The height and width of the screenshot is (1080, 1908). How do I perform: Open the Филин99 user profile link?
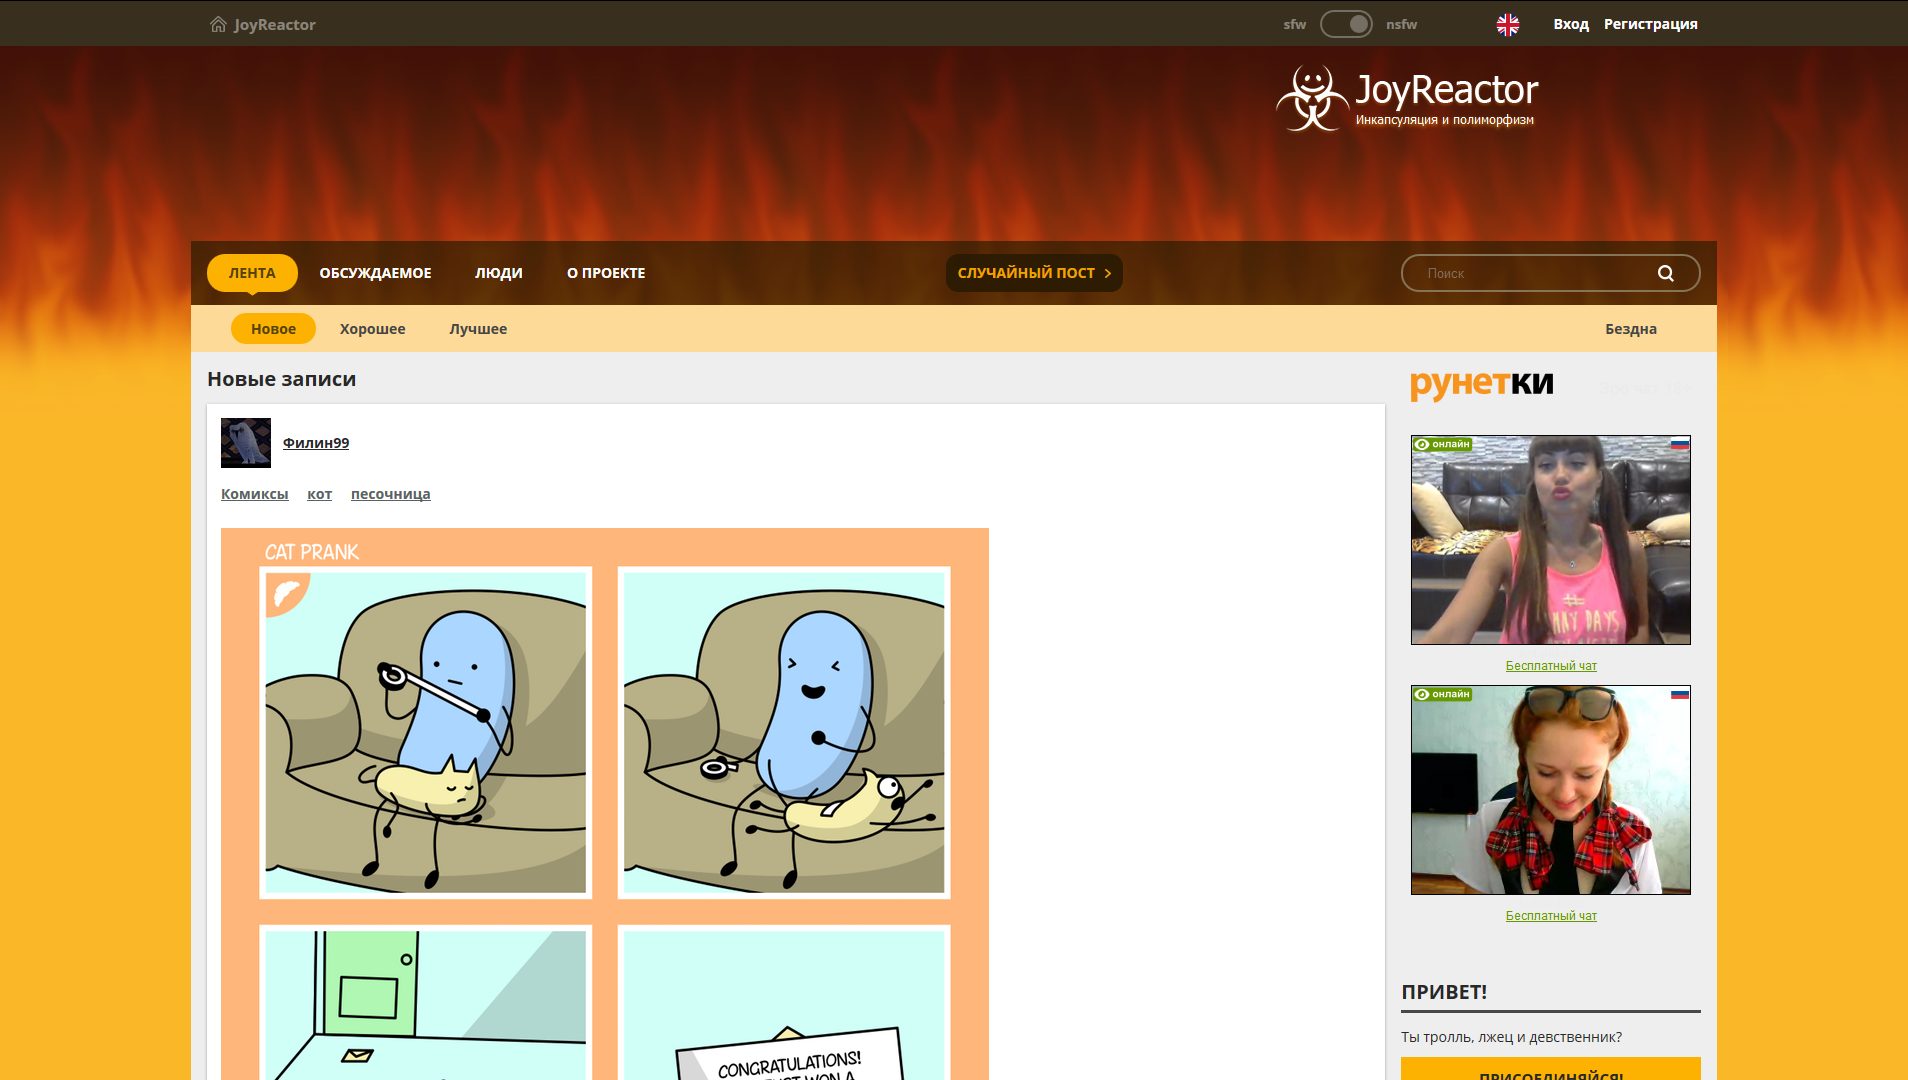point(316,443)
